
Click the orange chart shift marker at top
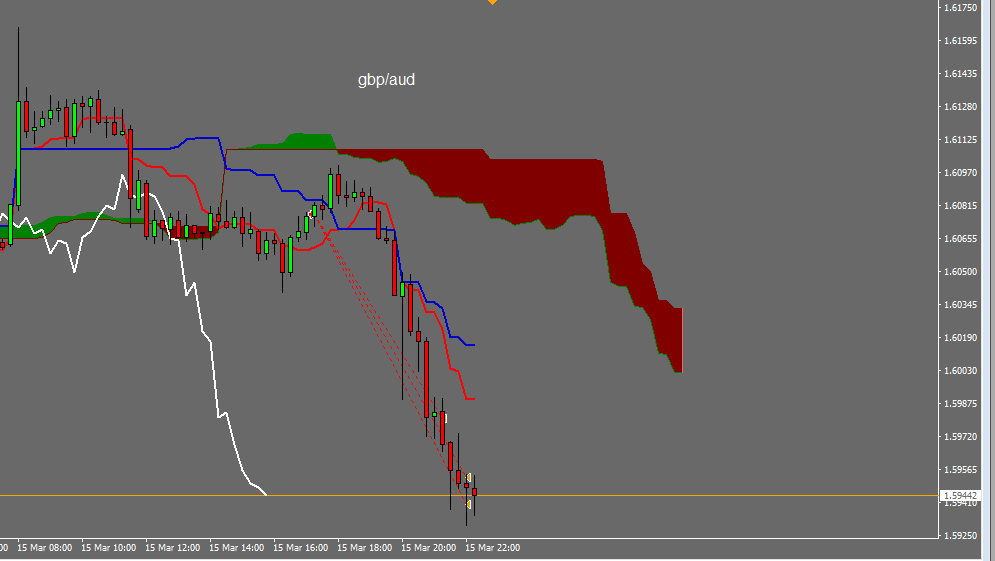[x=492, y=2]
